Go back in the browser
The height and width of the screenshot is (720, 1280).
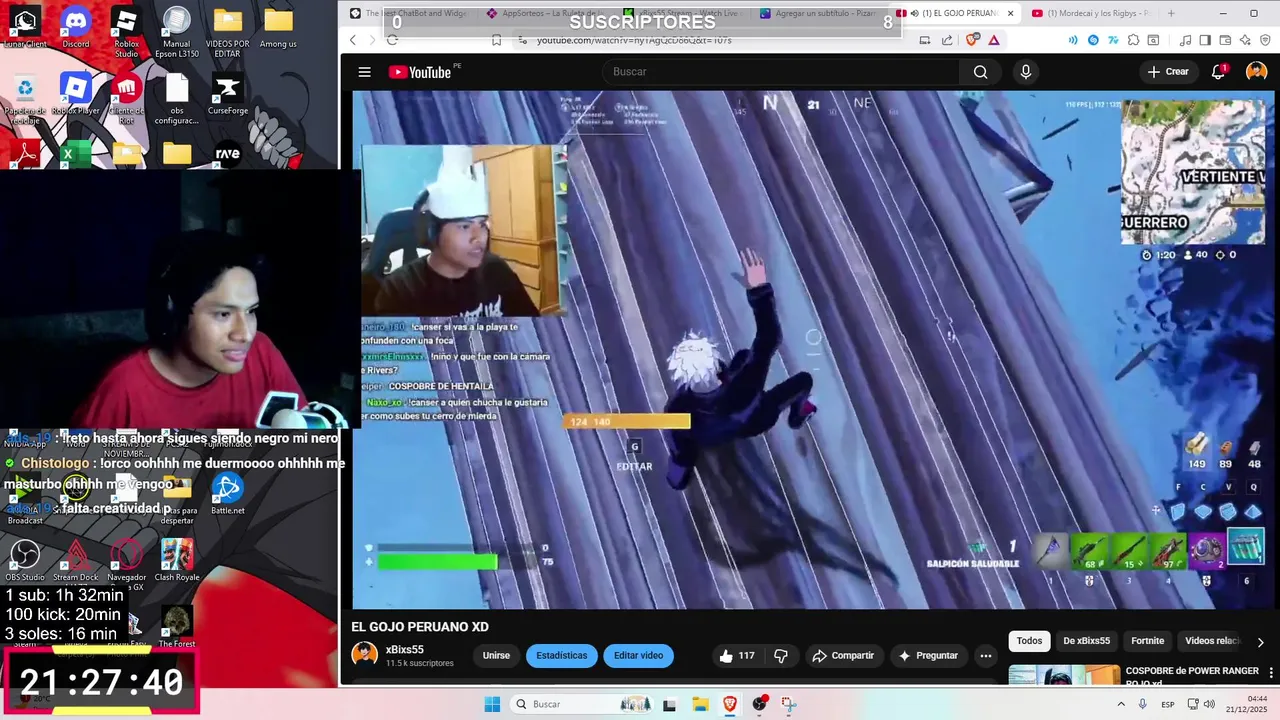click(353, 40)
